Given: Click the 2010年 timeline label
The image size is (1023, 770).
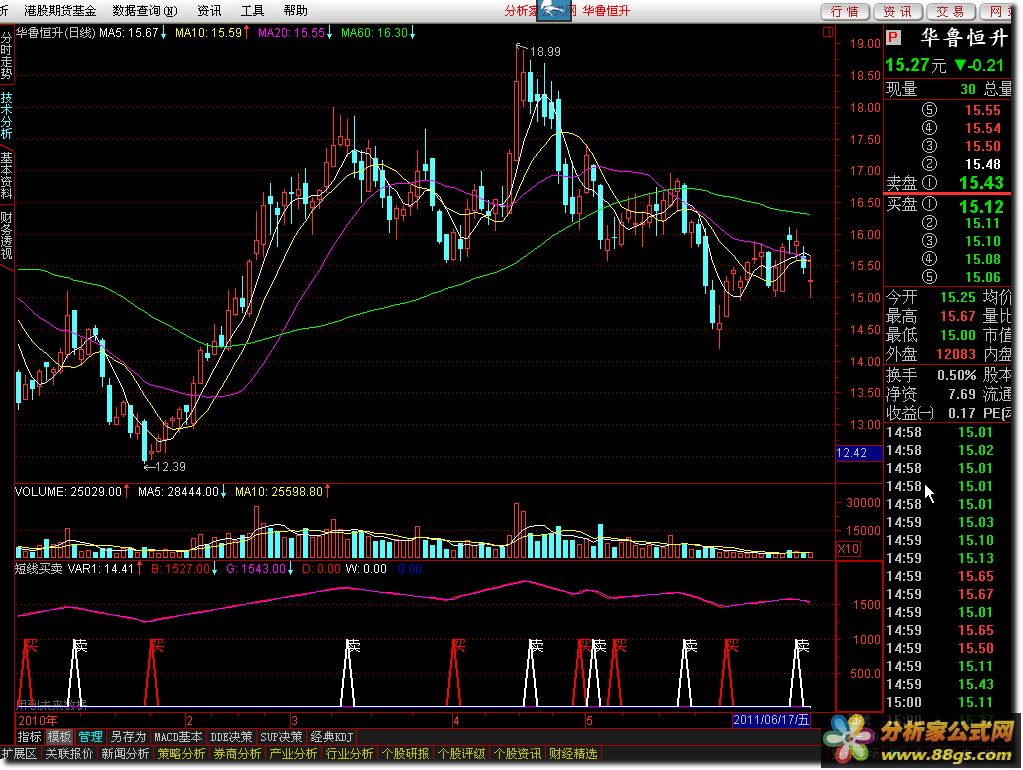Looking at the screenshot, I should (37, 720).
